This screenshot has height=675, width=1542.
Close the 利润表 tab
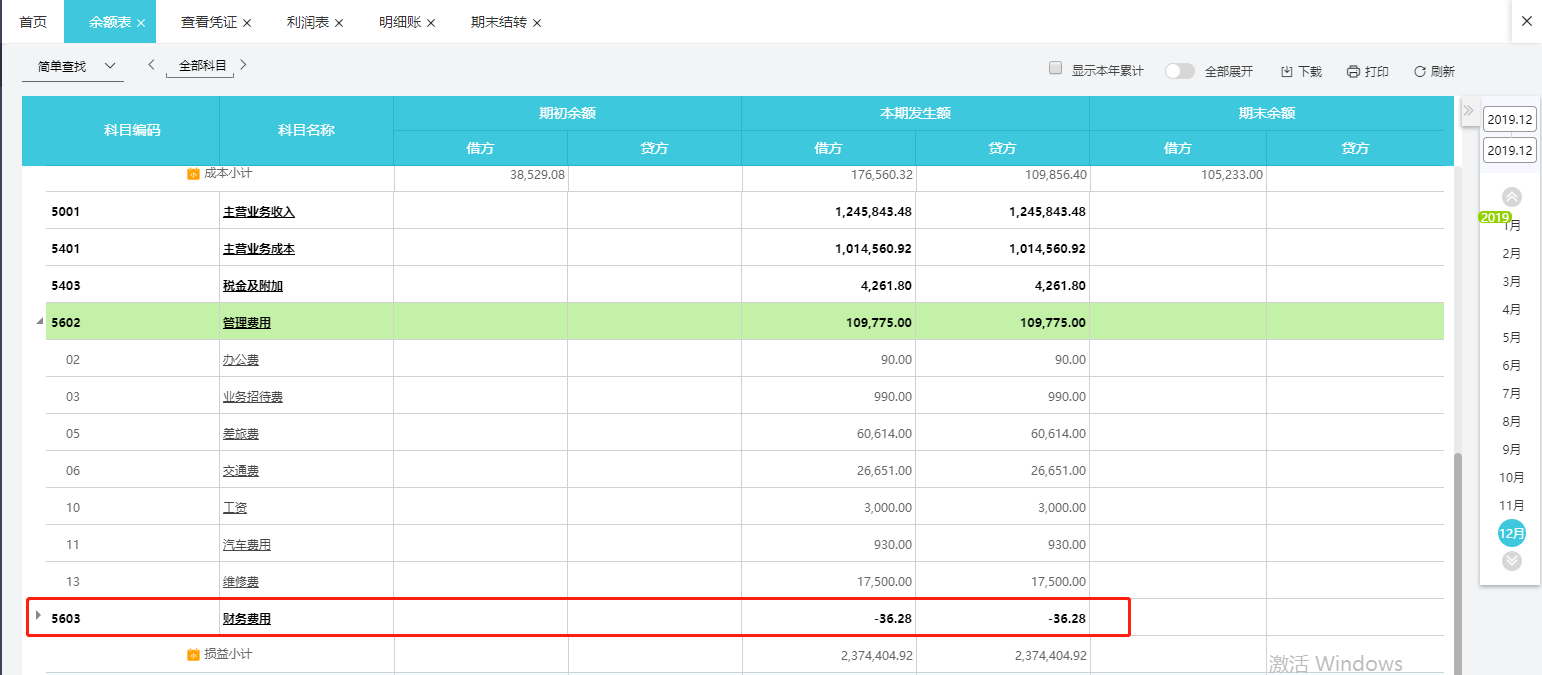(x=339, y=22)
